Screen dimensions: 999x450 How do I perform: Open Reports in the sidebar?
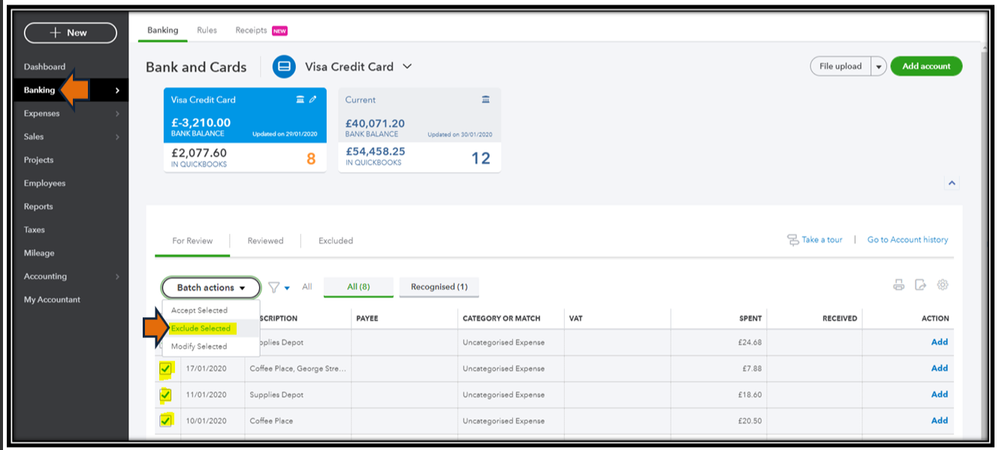click(x=38, y=207)
